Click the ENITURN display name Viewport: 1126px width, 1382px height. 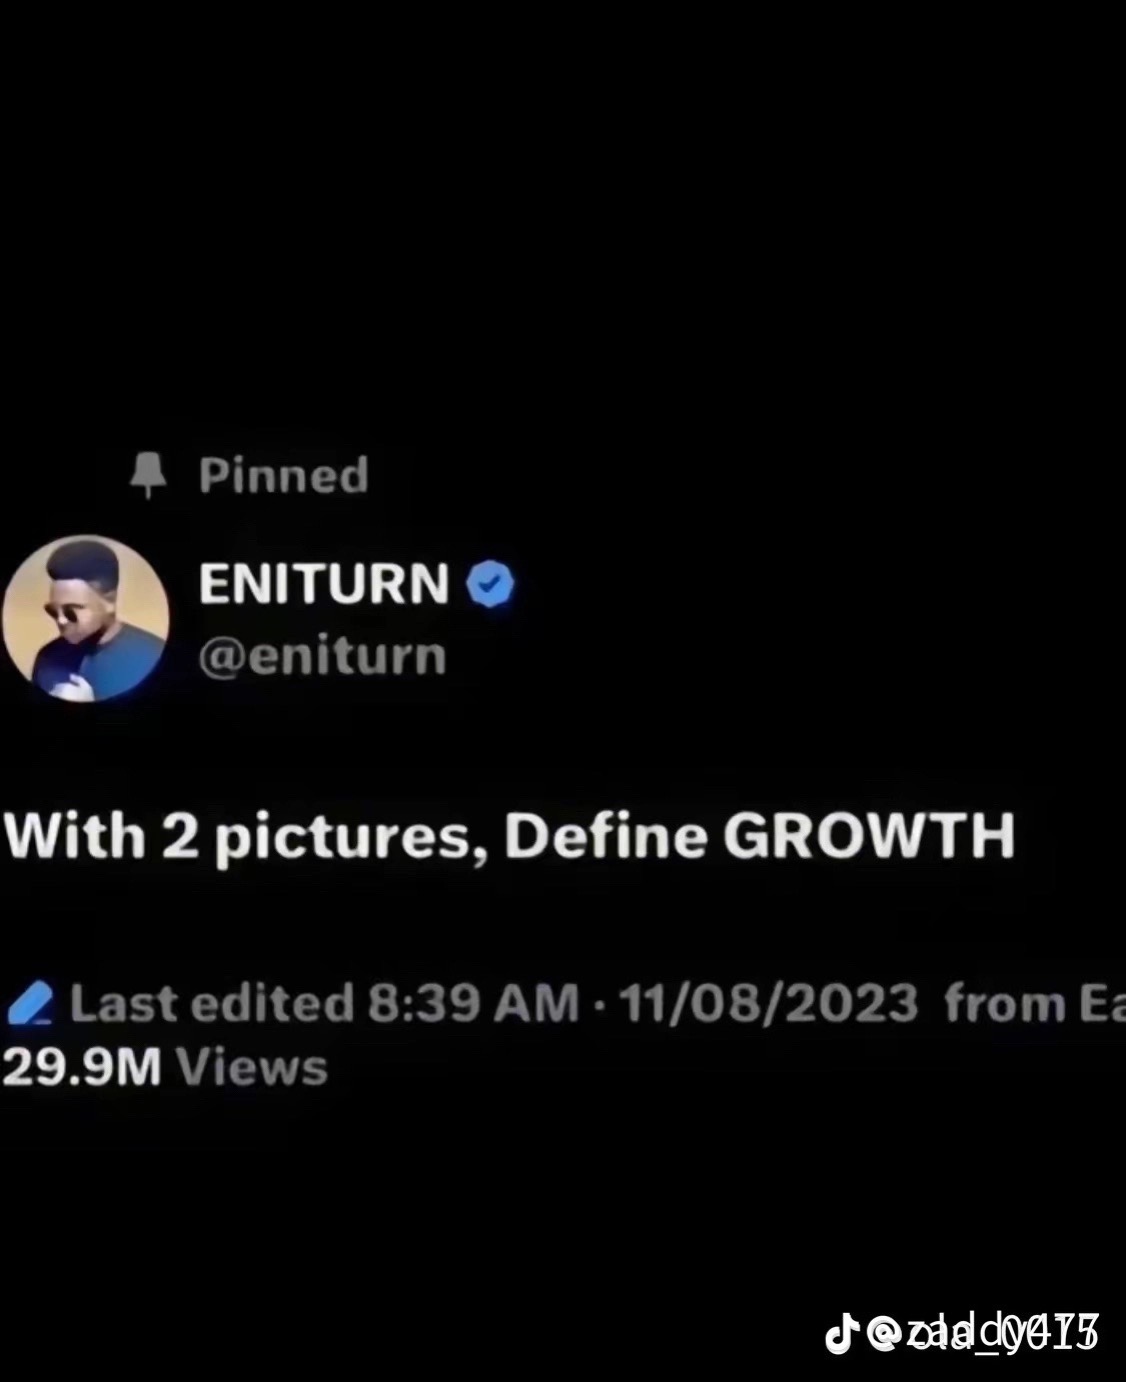324,583
